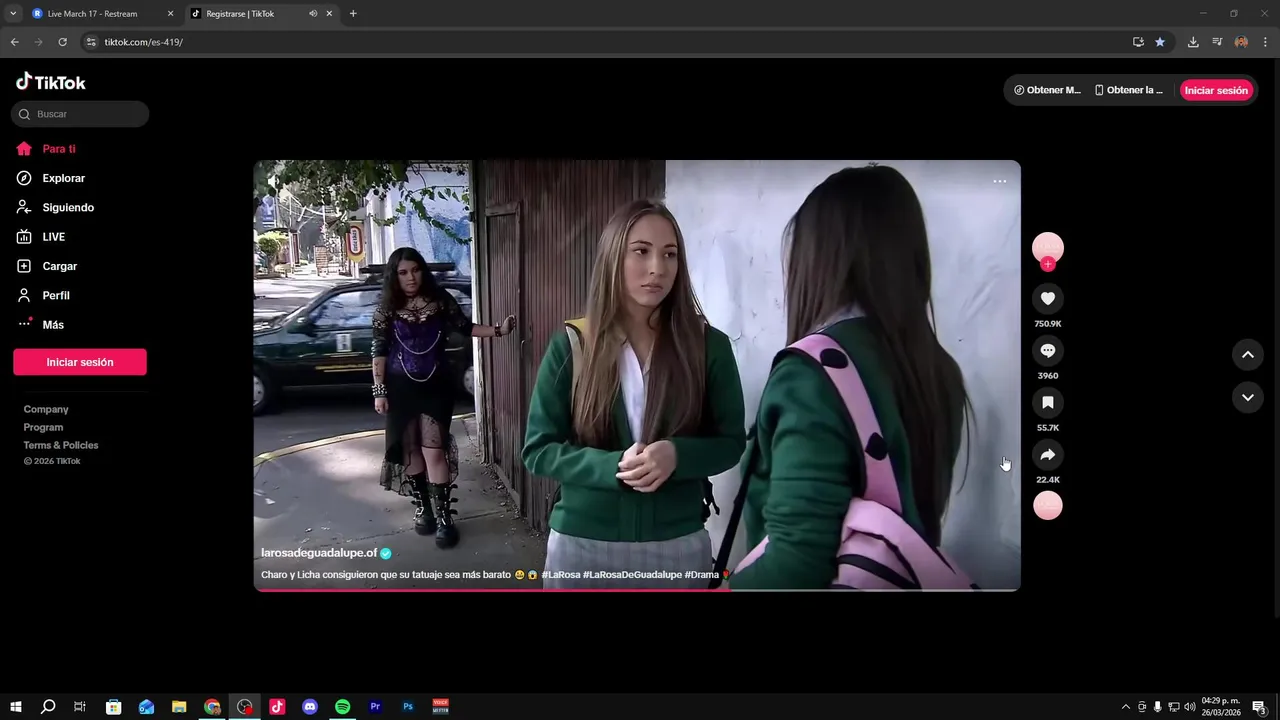Open the notification center icon
This screenshot has height=720, width=1280.
point(1259,707)
